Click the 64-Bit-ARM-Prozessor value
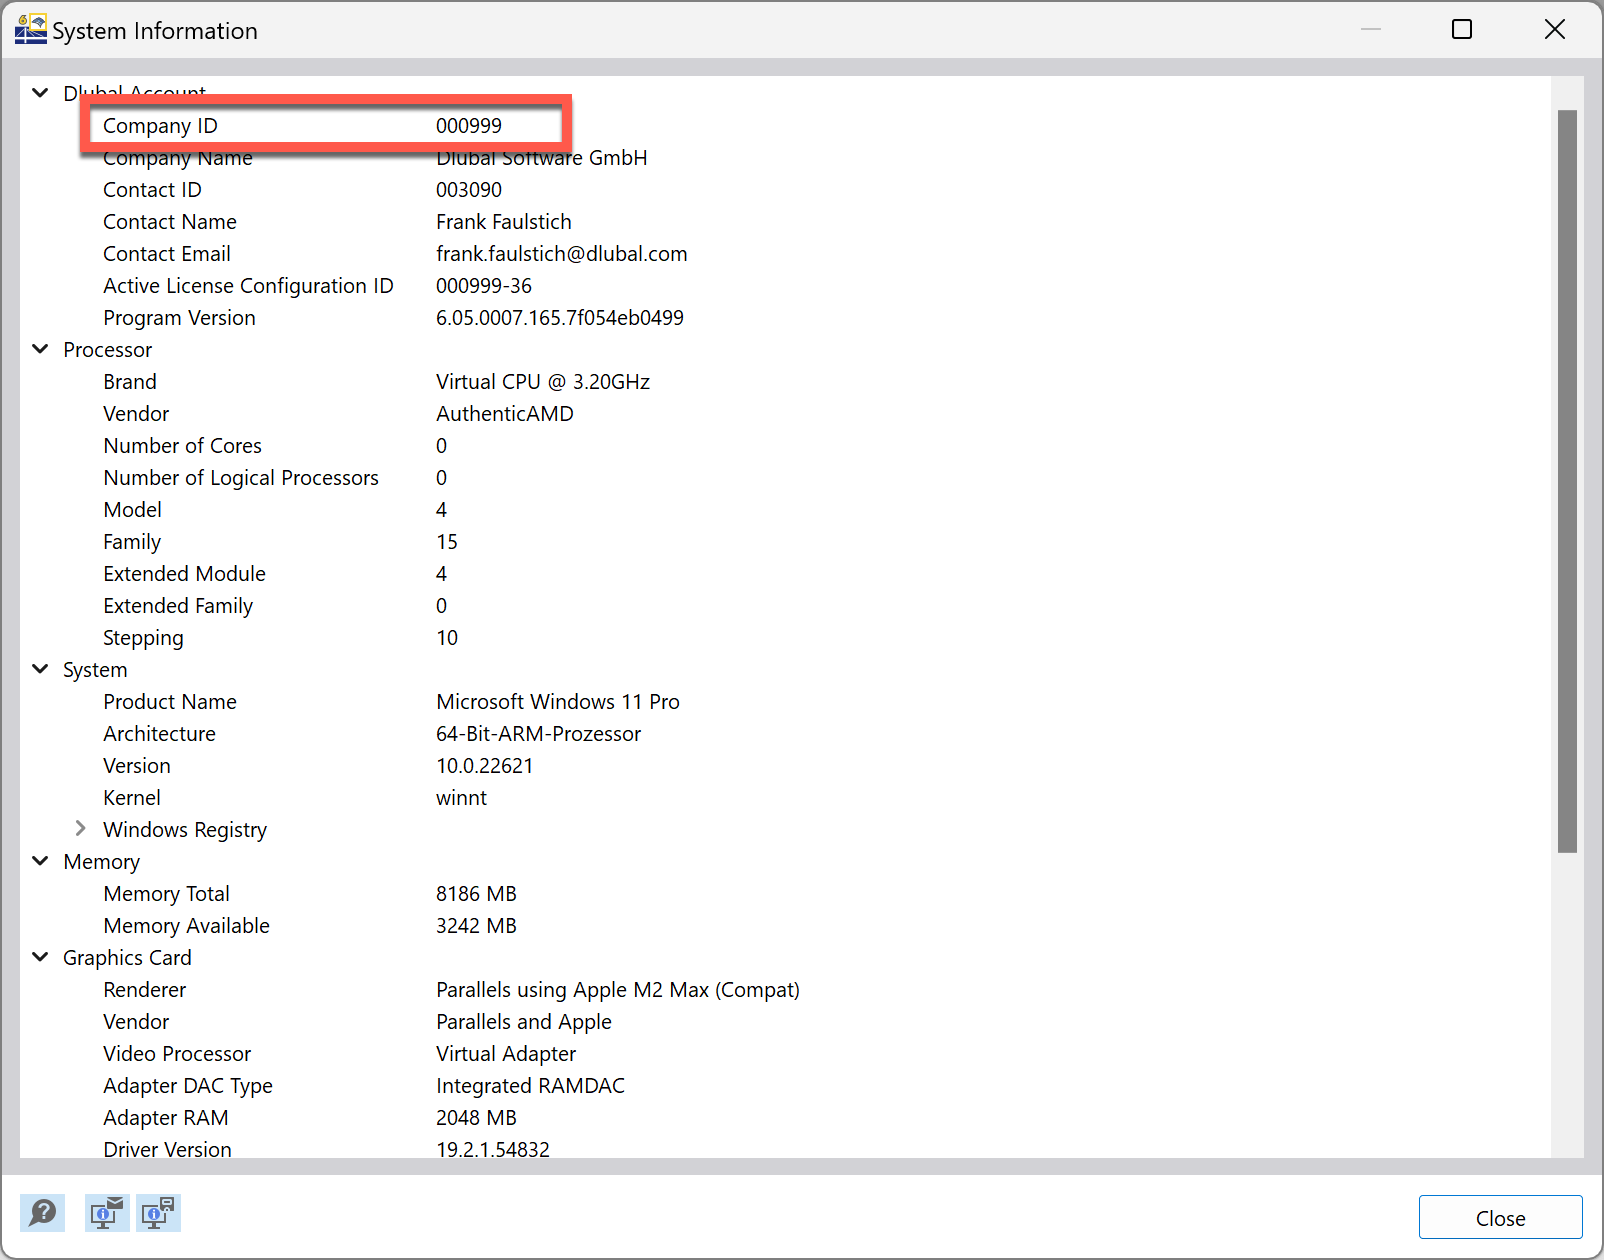 pos(538,734)
